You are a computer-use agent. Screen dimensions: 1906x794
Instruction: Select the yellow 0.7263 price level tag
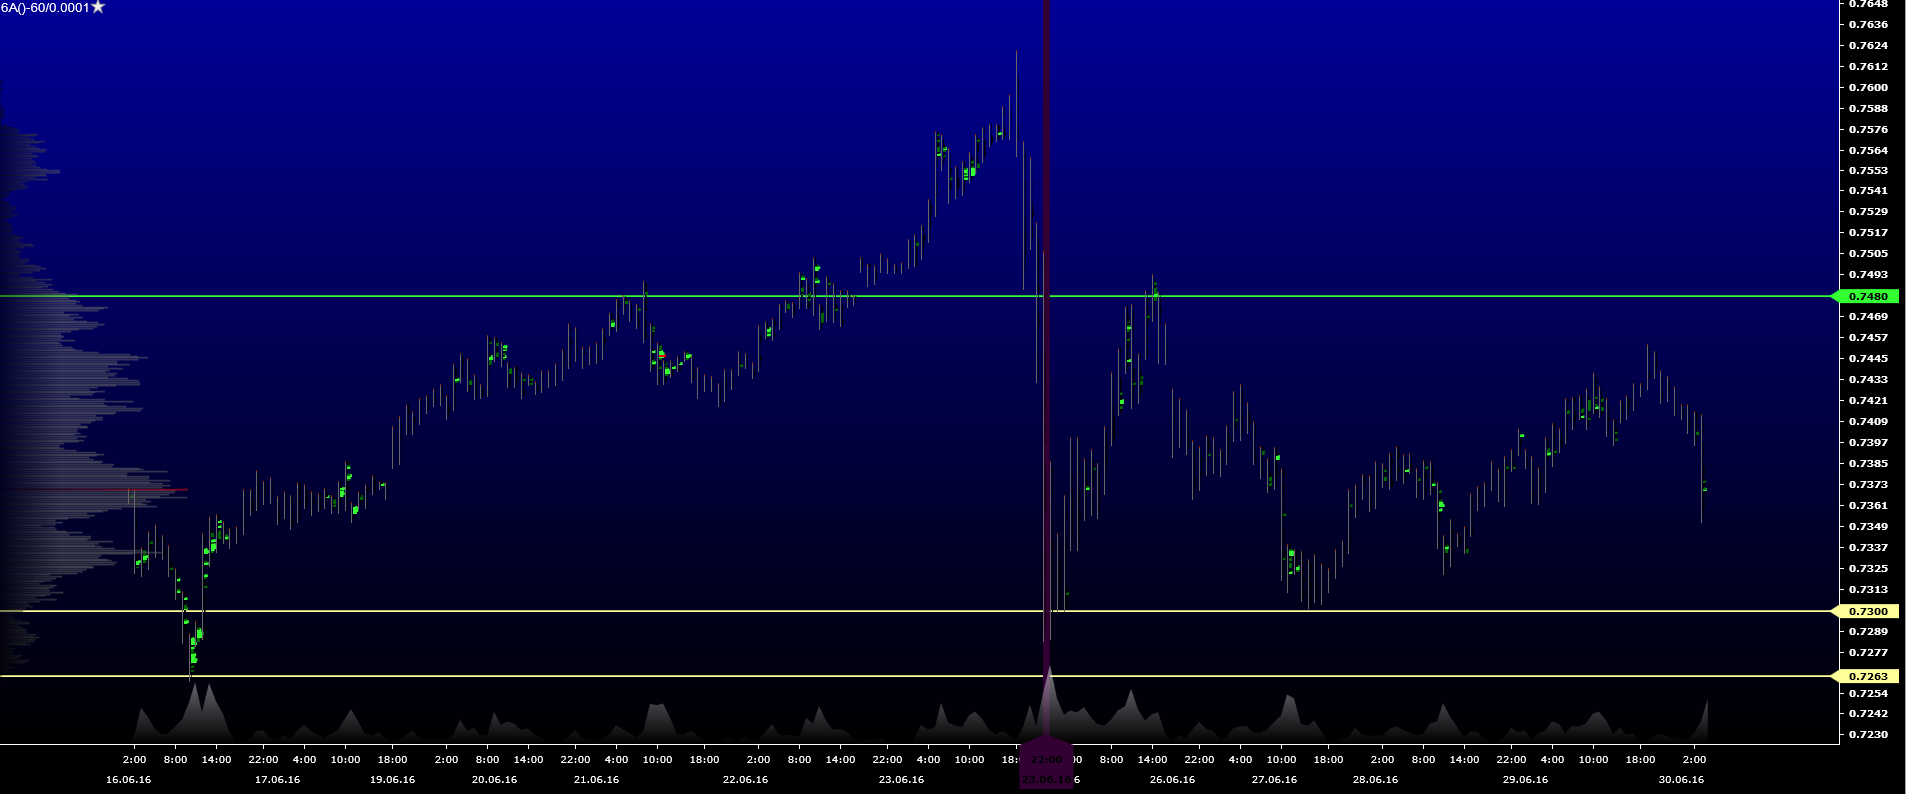pos(1867,676)
